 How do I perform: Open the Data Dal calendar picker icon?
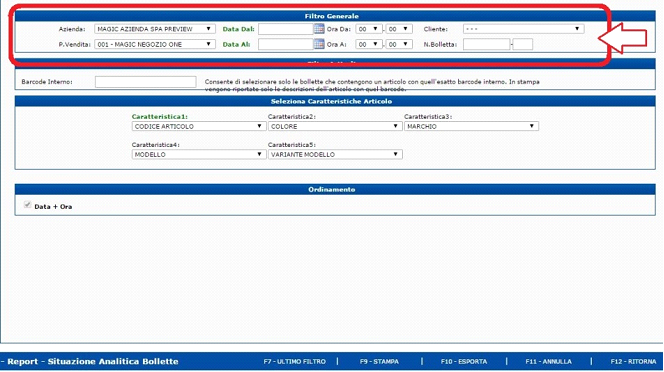(319, 29)
